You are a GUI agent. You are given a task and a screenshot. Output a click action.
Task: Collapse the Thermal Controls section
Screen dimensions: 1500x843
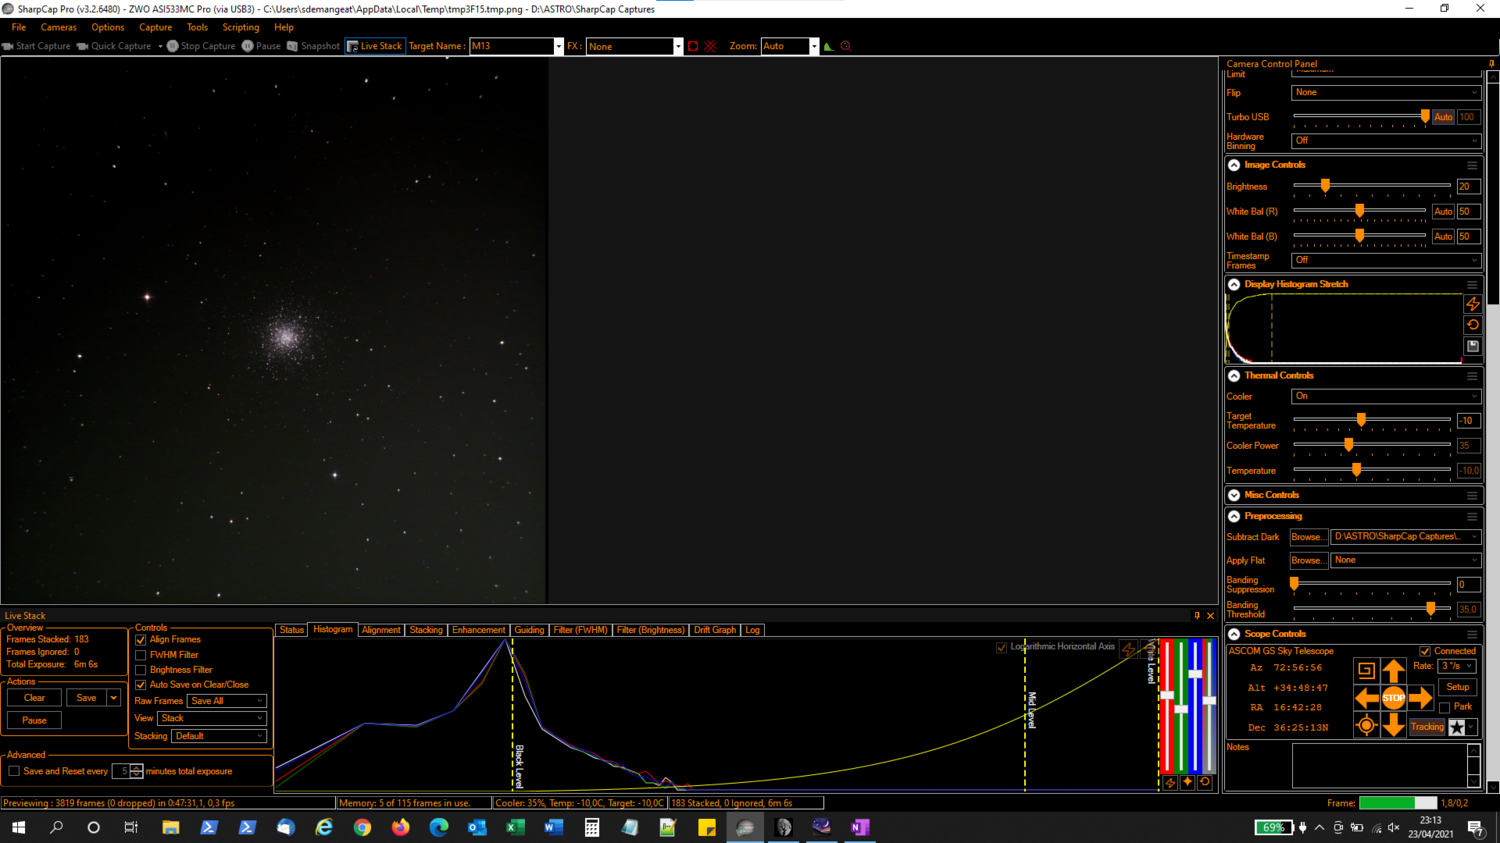click(x=1234, y=376)
